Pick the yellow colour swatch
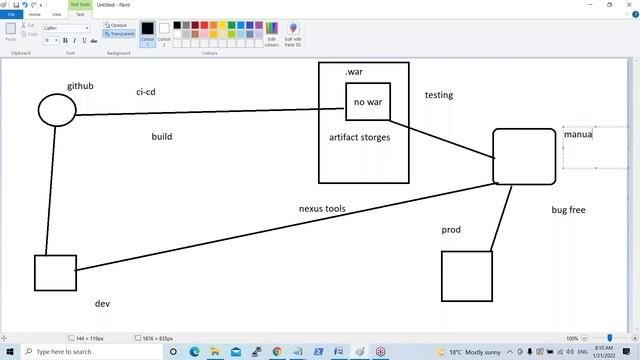Image resolution: width=640 pixels, height=360 pixels. [x=222, y=25]
